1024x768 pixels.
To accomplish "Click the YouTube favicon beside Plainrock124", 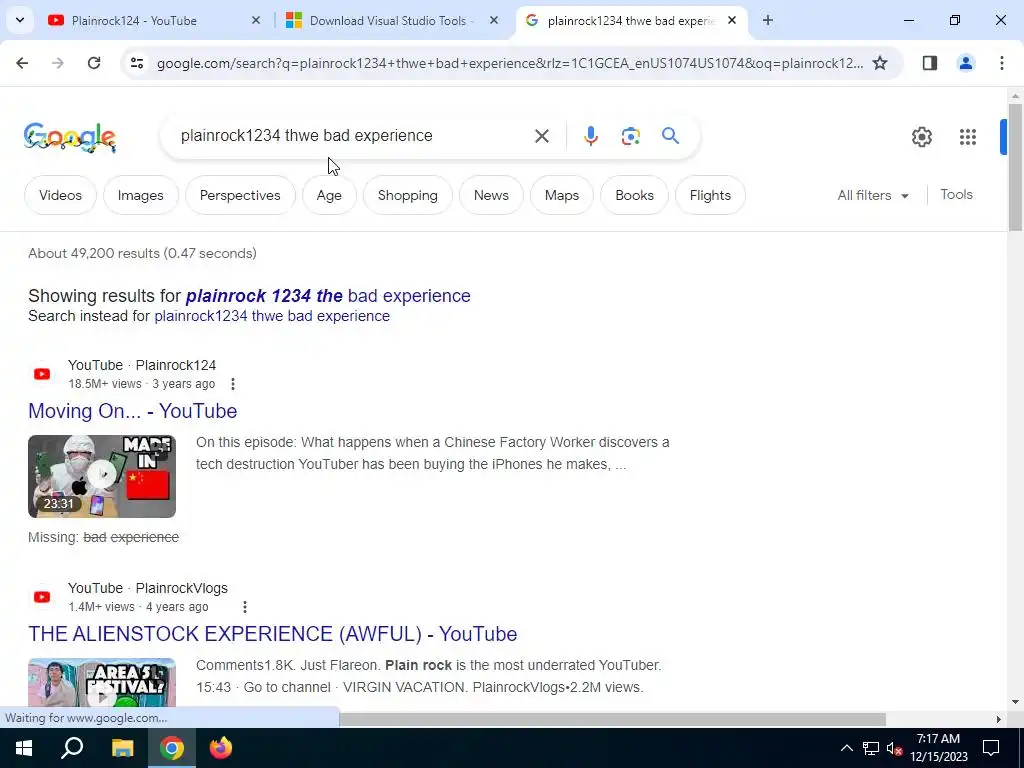I will click(x=42, y=374).
